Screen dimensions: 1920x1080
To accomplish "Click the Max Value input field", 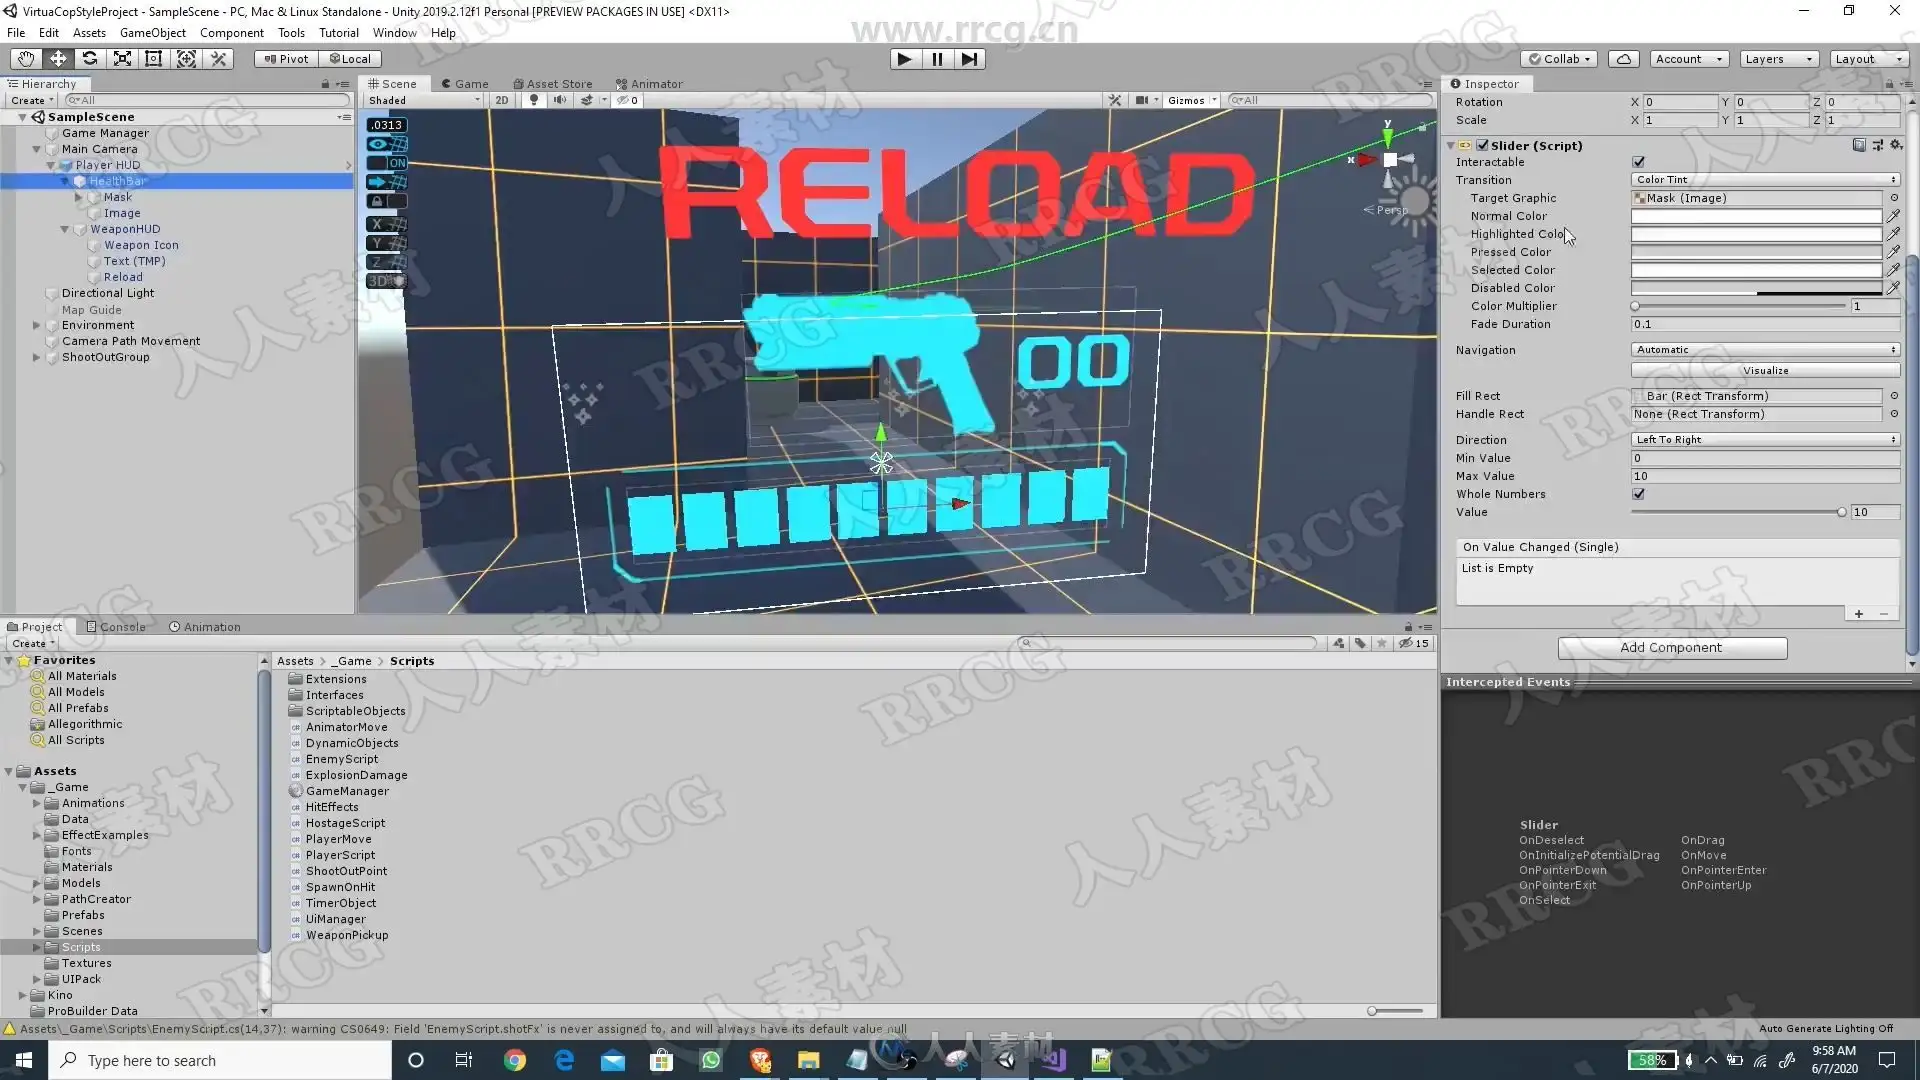I will click(x=1765, y=476).
